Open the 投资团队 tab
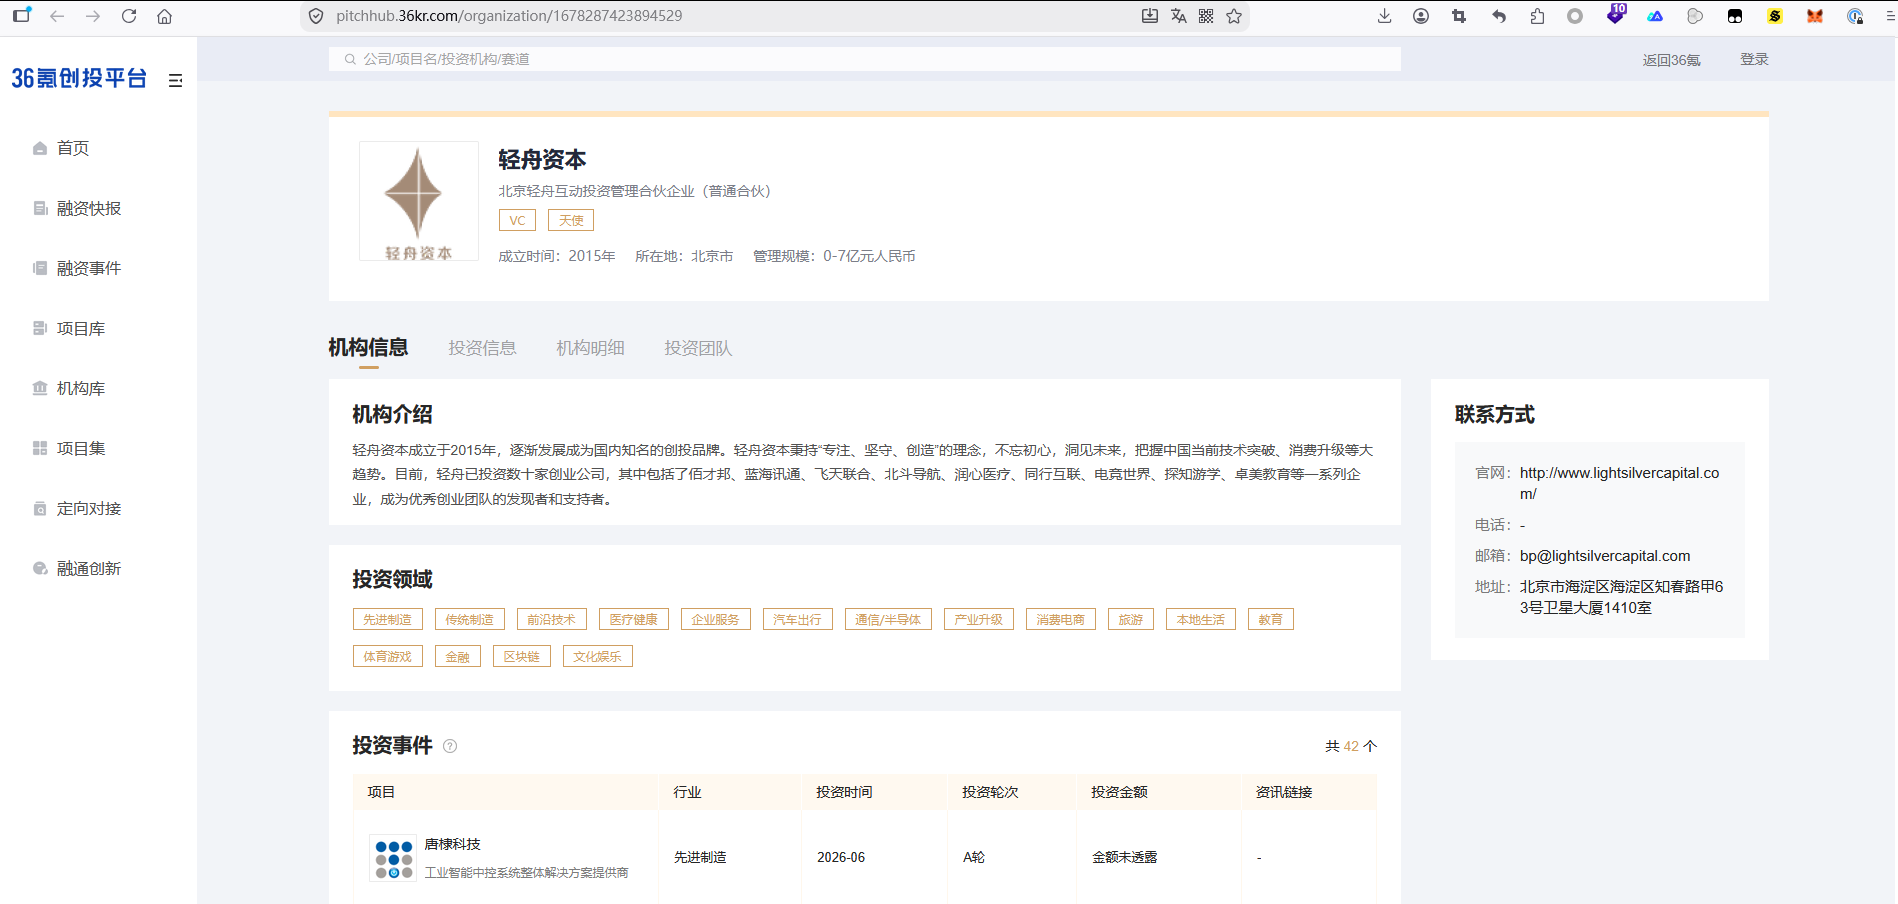The width and height of the screenshot is (1898, 904). tap(698, 348)
